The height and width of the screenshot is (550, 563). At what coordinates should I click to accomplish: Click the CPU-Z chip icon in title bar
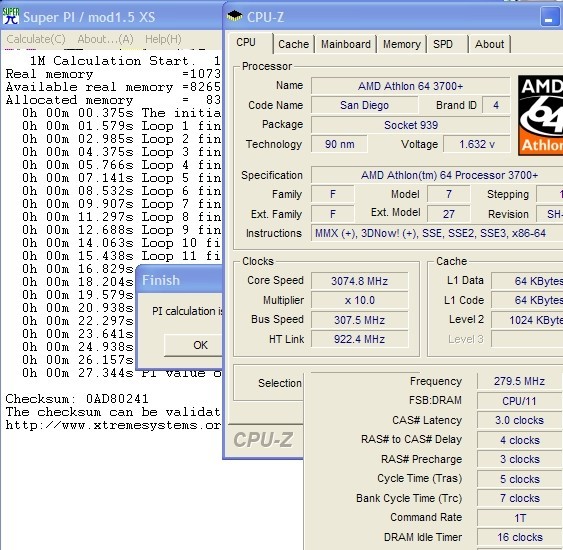pos(234,16)
